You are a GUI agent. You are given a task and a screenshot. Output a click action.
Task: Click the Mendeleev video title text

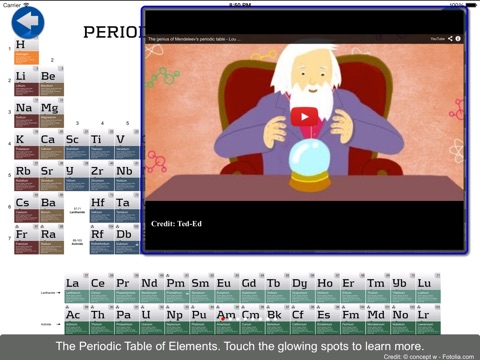[x=192, y=39]
